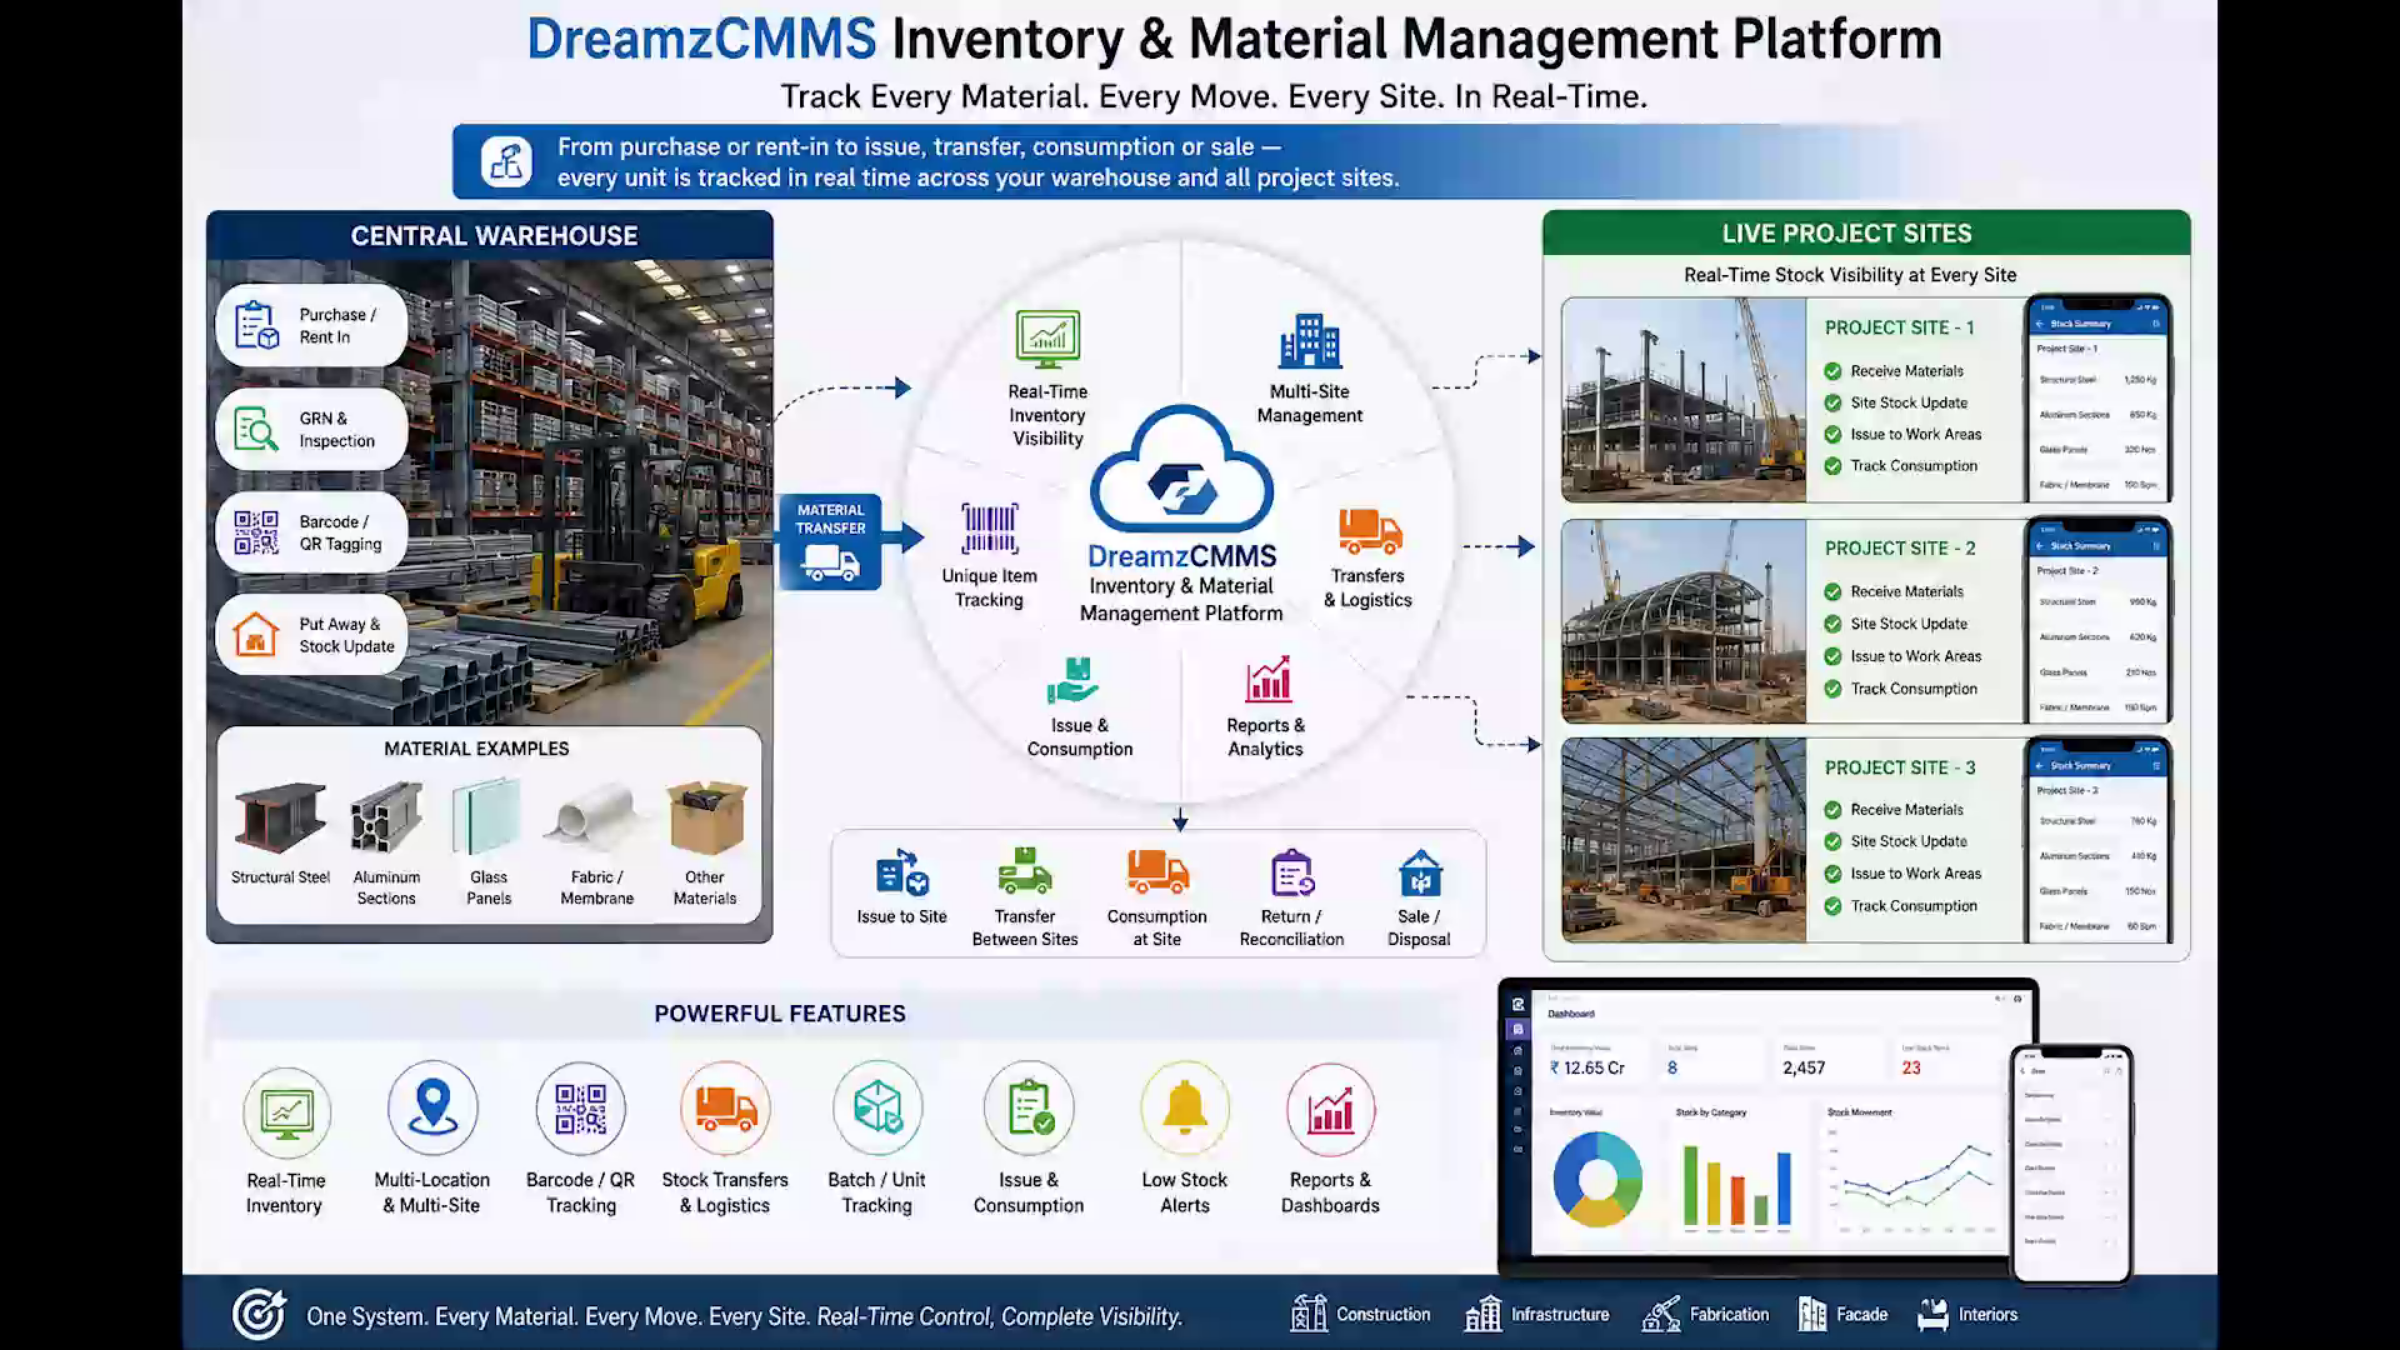Click the "CENTRAL WAREHOUSE" header
The image size is (2400, 1350).
[x=494, y=236]
